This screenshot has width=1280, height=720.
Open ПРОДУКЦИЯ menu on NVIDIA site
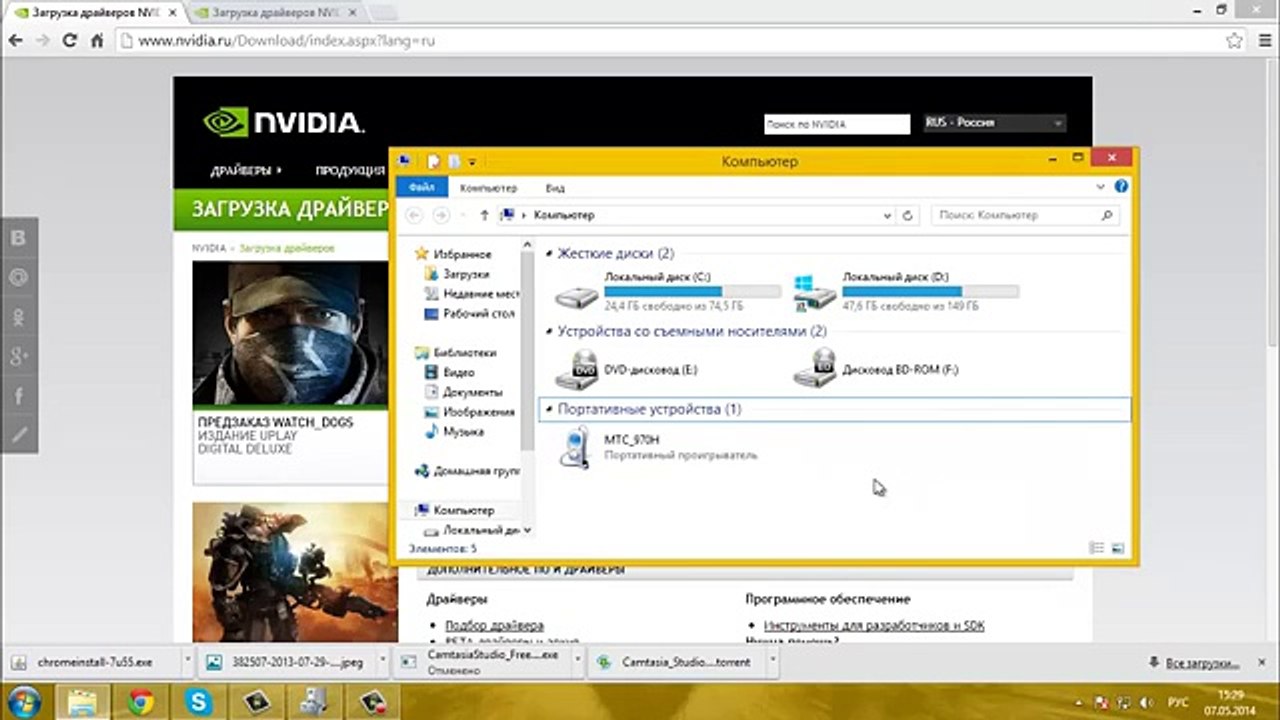click(351, 171)
